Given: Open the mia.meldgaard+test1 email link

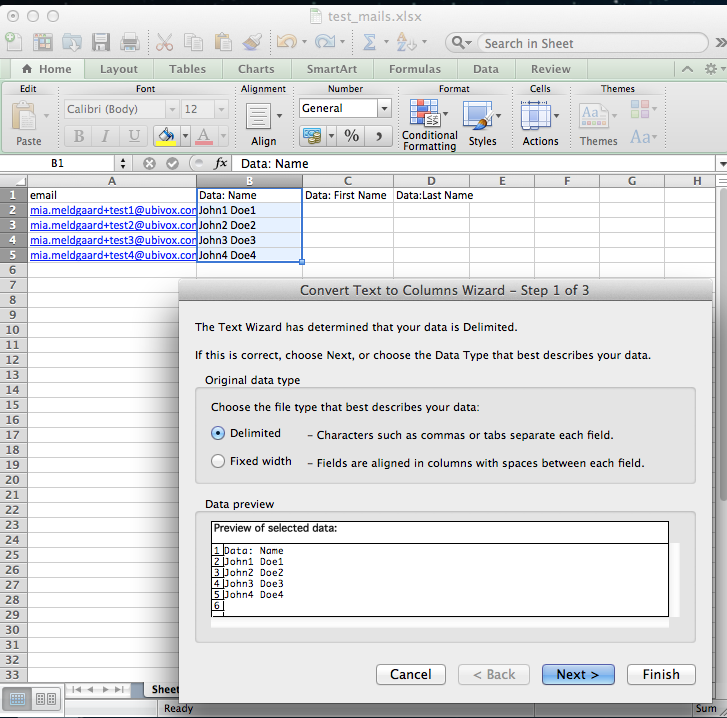Looking at the screenshot, I should [113, 210].
